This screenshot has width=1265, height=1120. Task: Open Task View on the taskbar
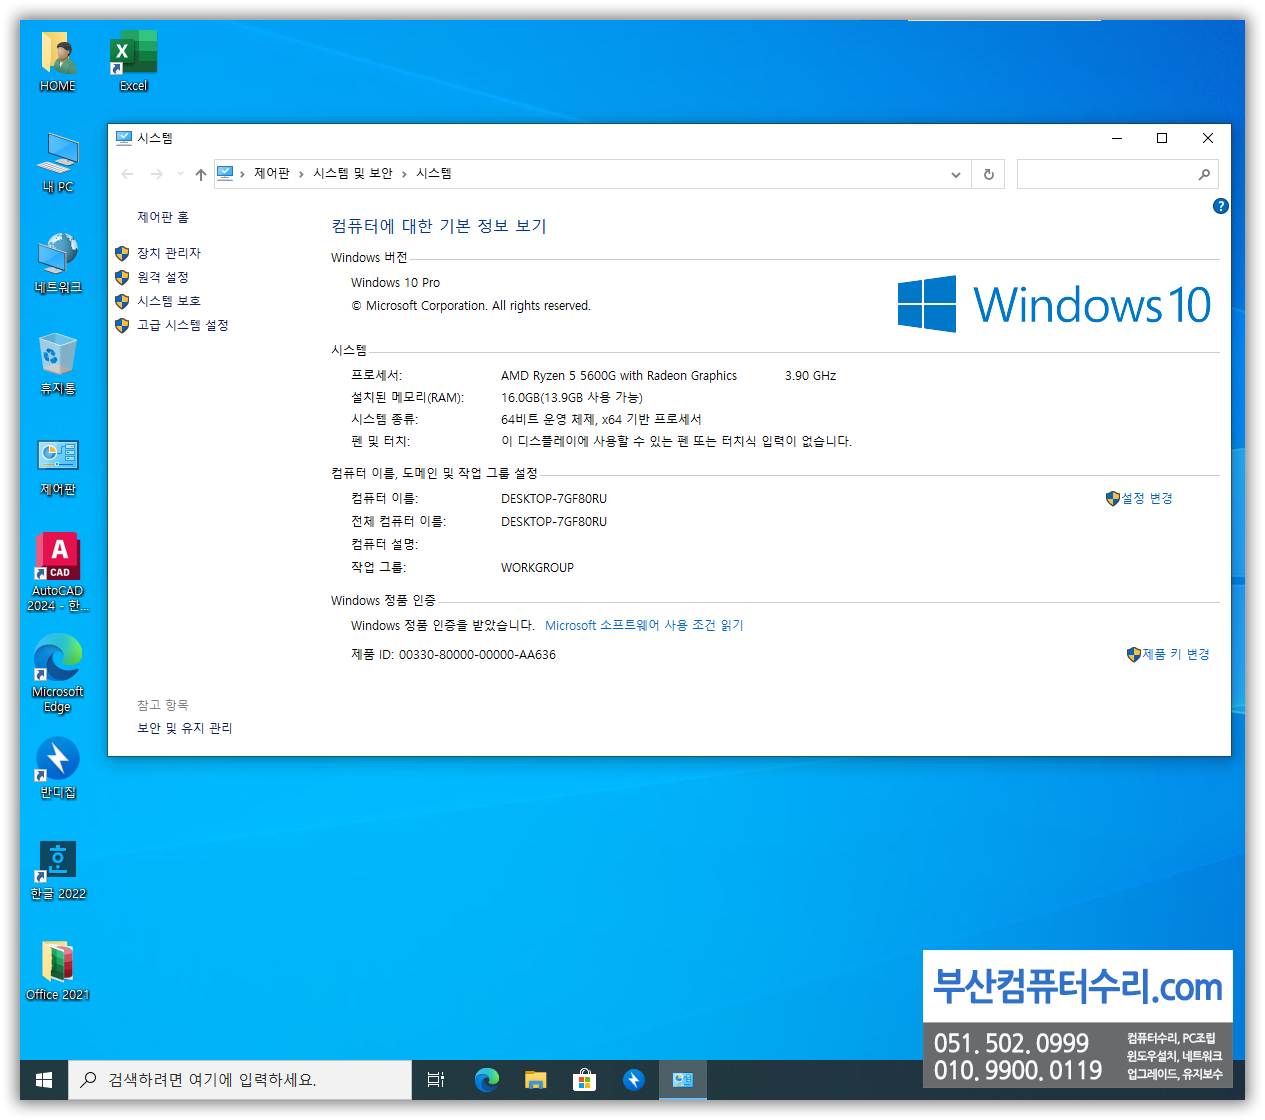coord(436,1080)
